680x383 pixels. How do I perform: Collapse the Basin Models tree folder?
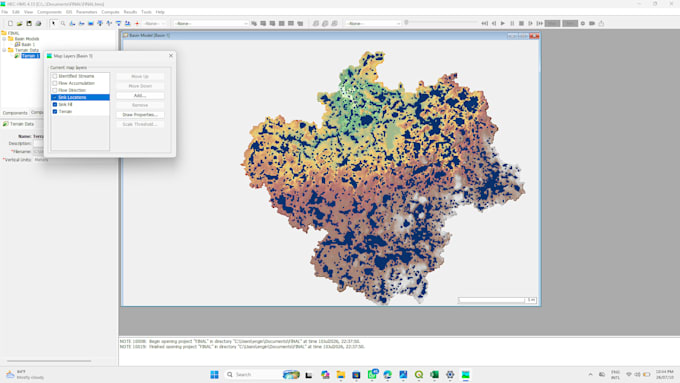pyautogui.click(x=4, y=39)
